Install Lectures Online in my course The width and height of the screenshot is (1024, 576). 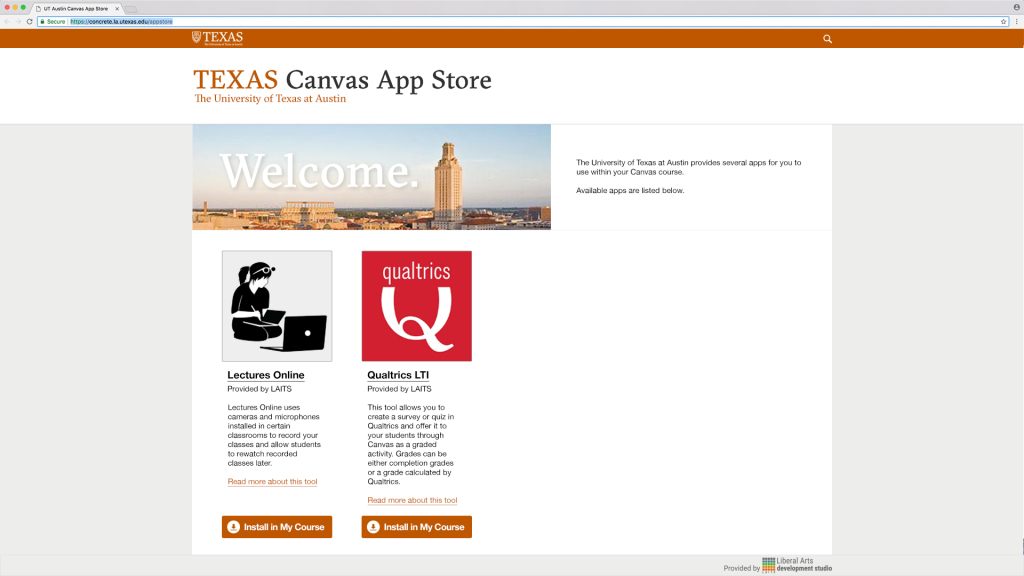(x=277, y=527)
